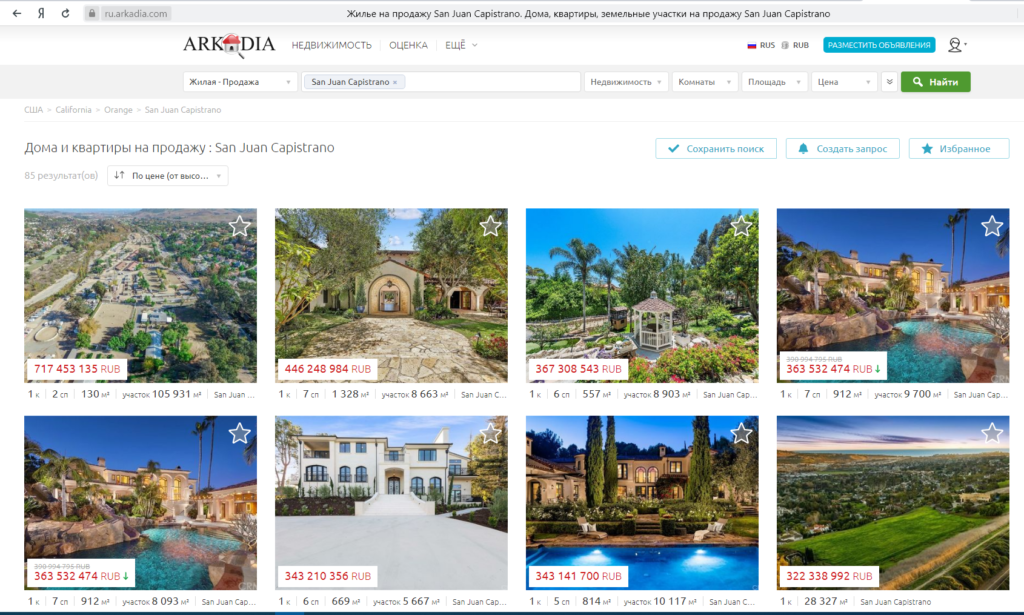Star the 446 248 984 RUB listing
This screenshot has height=615, width=1024.
point(490,226)
